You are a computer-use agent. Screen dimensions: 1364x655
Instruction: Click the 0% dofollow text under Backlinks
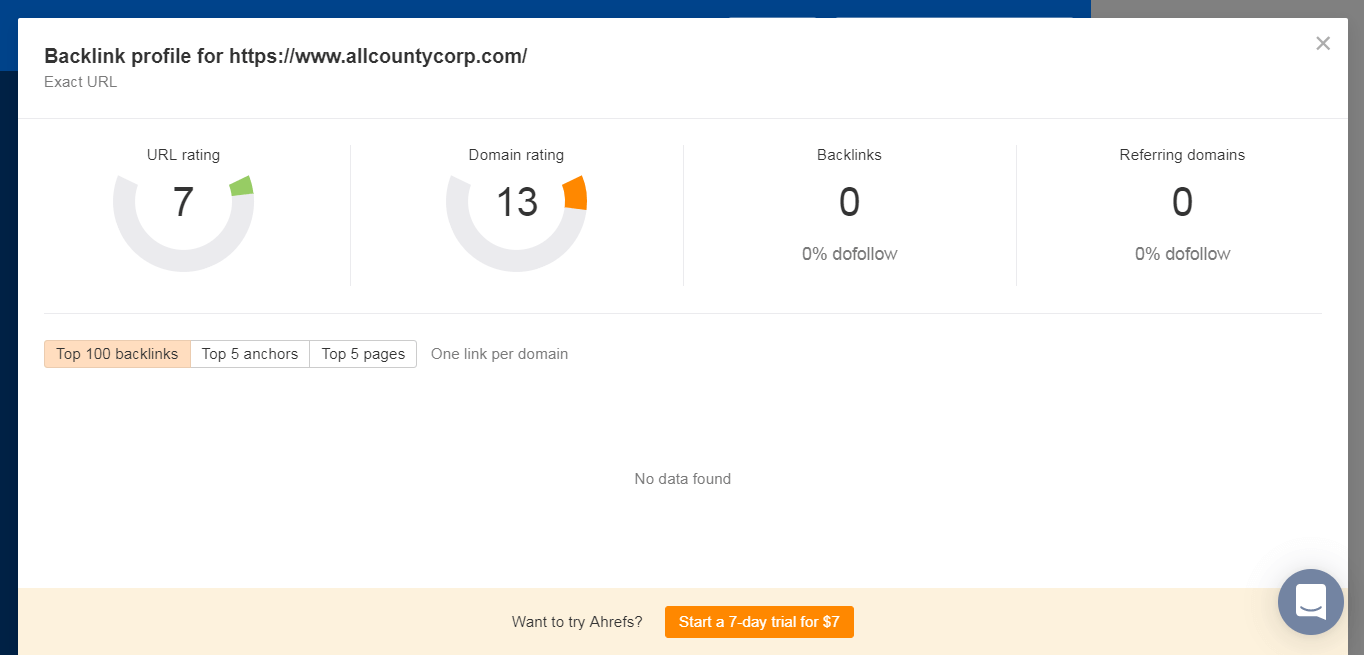point(849,254)
